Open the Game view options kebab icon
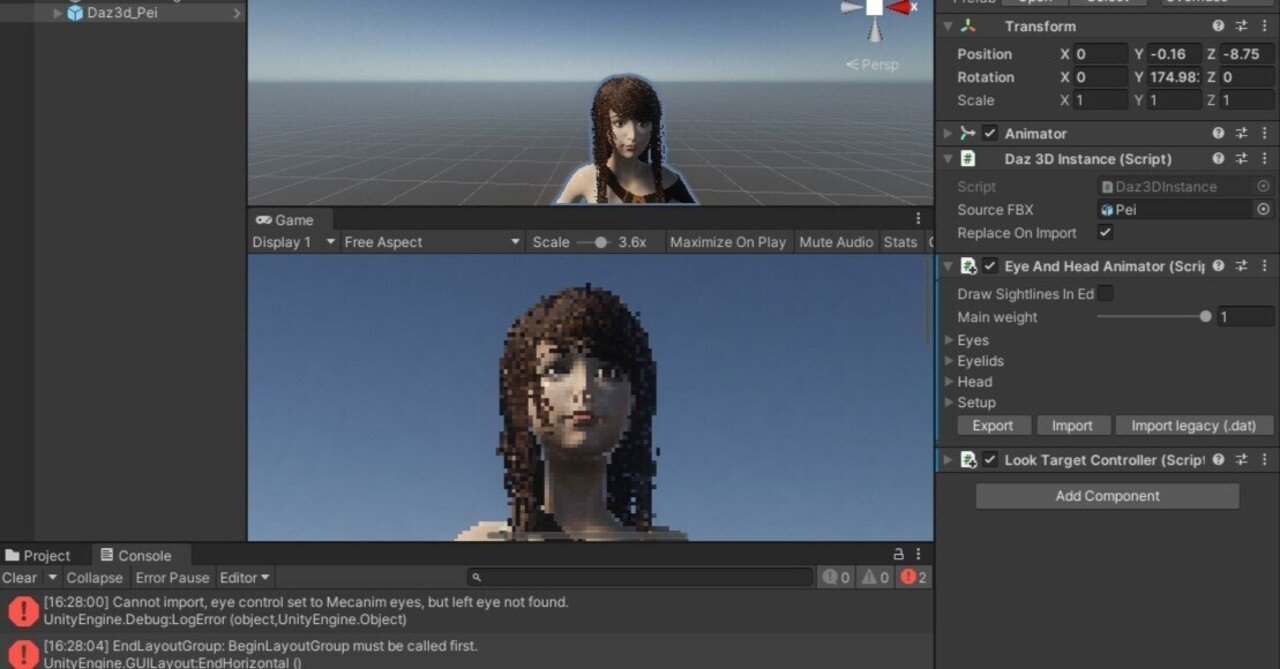This screenshot has height=669, width=1280. point(917,218)
